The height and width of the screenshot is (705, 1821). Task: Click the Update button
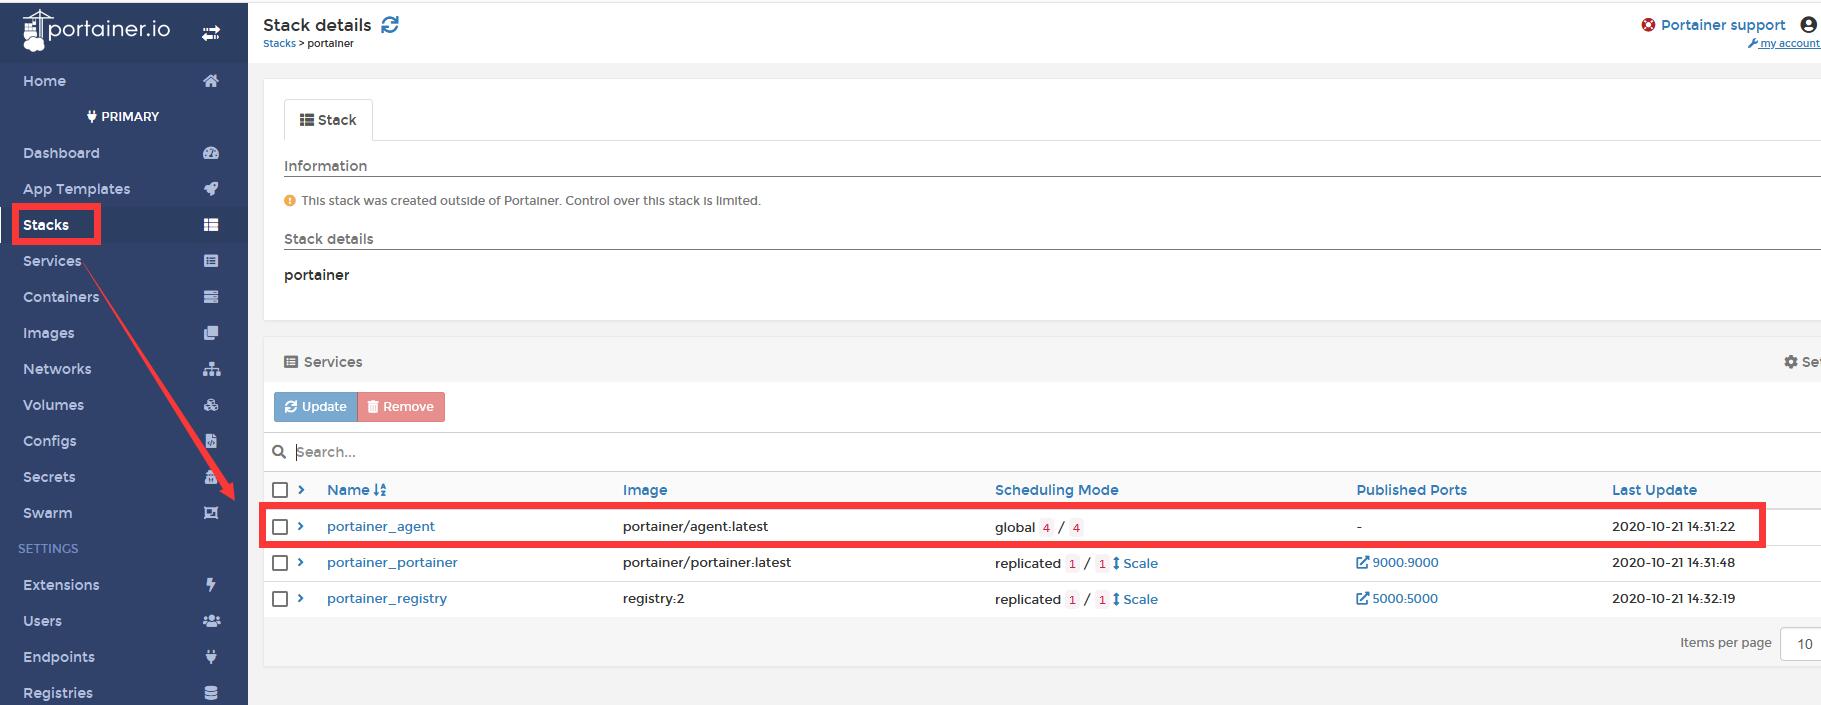pyautogui.click(x=316, y=407)
